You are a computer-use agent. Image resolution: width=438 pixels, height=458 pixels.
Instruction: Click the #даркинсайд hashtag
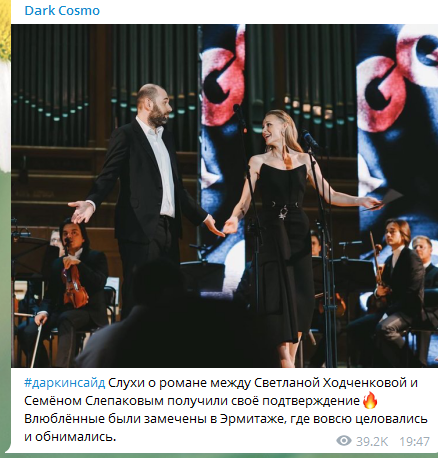[65, 383]
